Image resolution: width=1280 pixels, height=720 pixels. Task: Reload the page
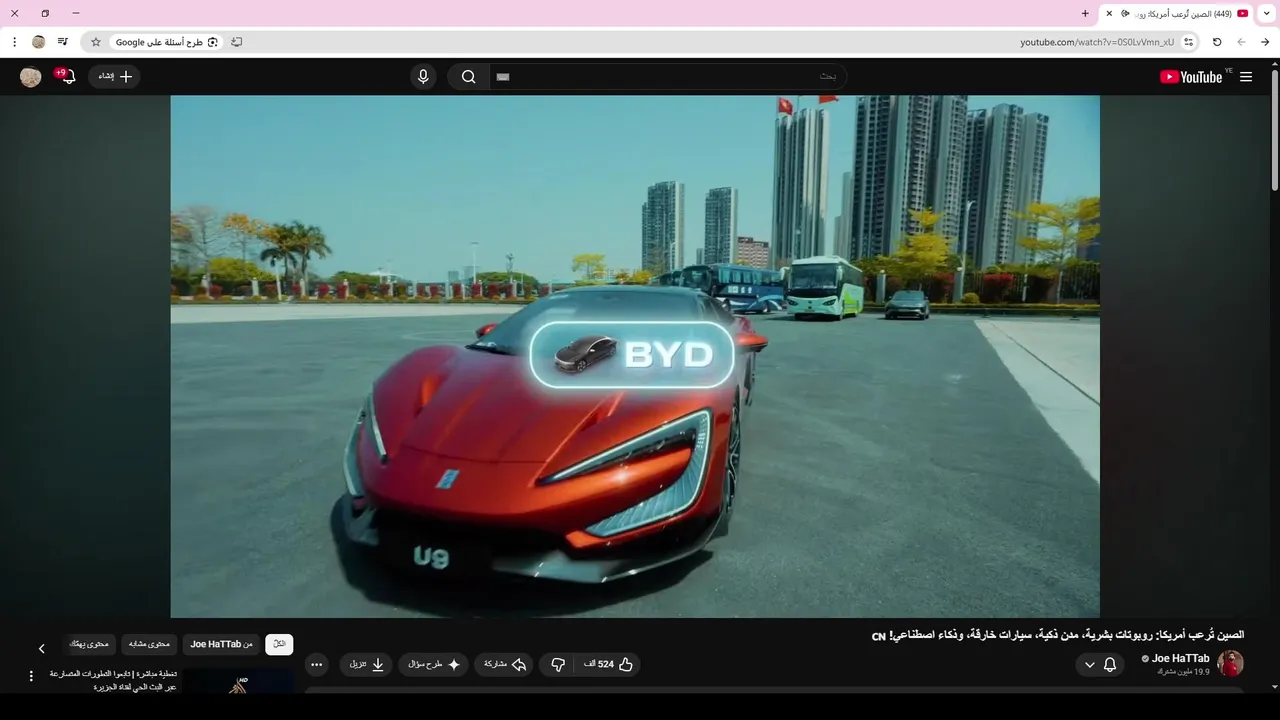click(1217, 42)
